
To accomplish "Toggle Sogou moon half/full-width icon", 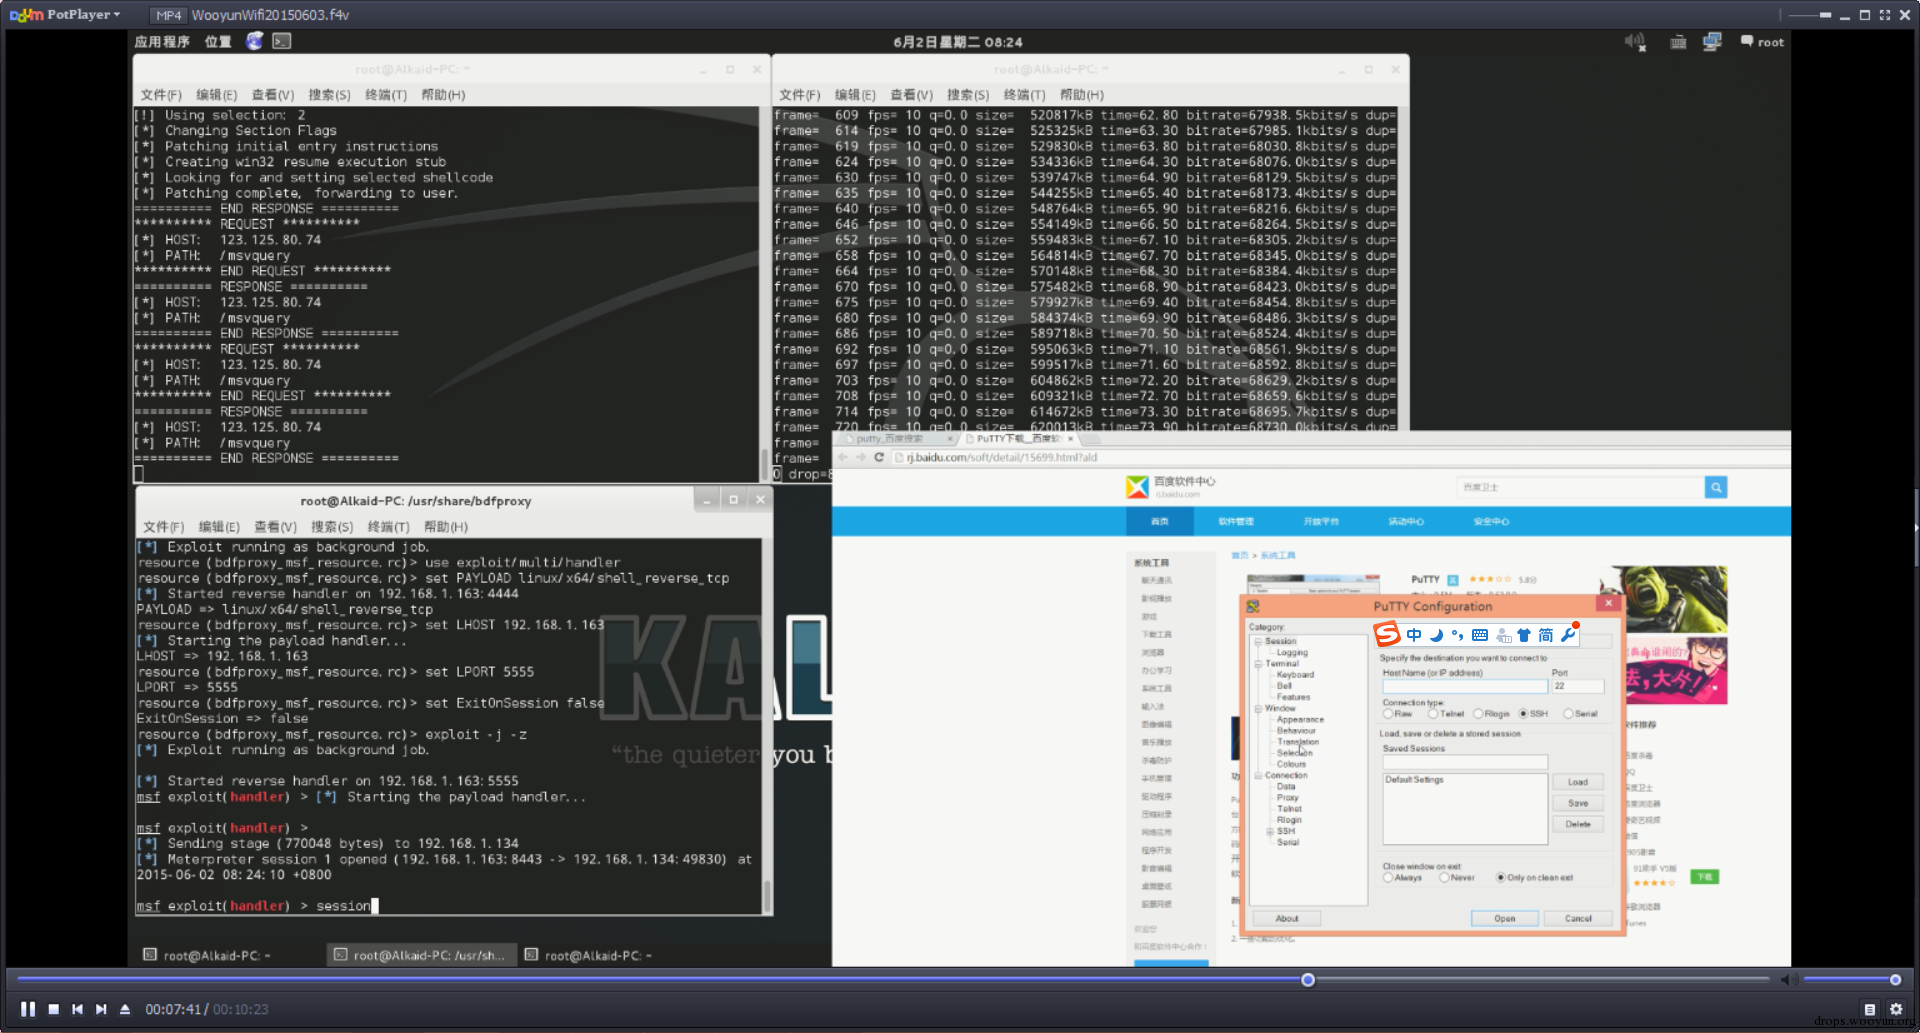I will click(1436, 635).
